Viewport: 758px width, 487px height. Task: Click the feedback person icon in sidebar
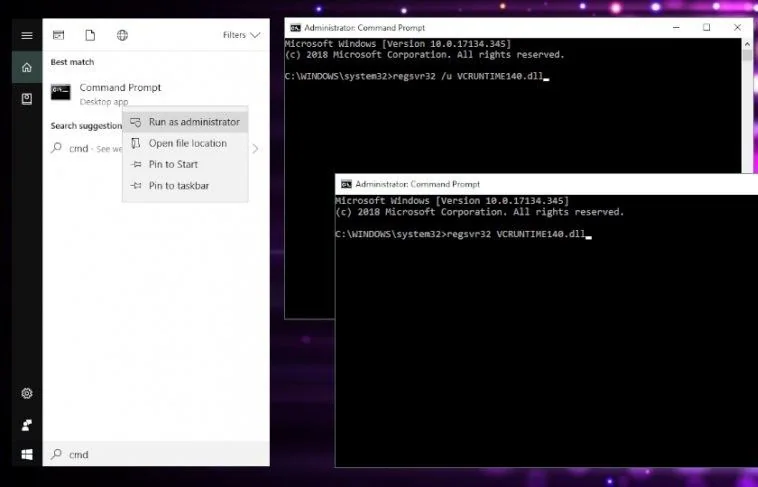(27, 425)
